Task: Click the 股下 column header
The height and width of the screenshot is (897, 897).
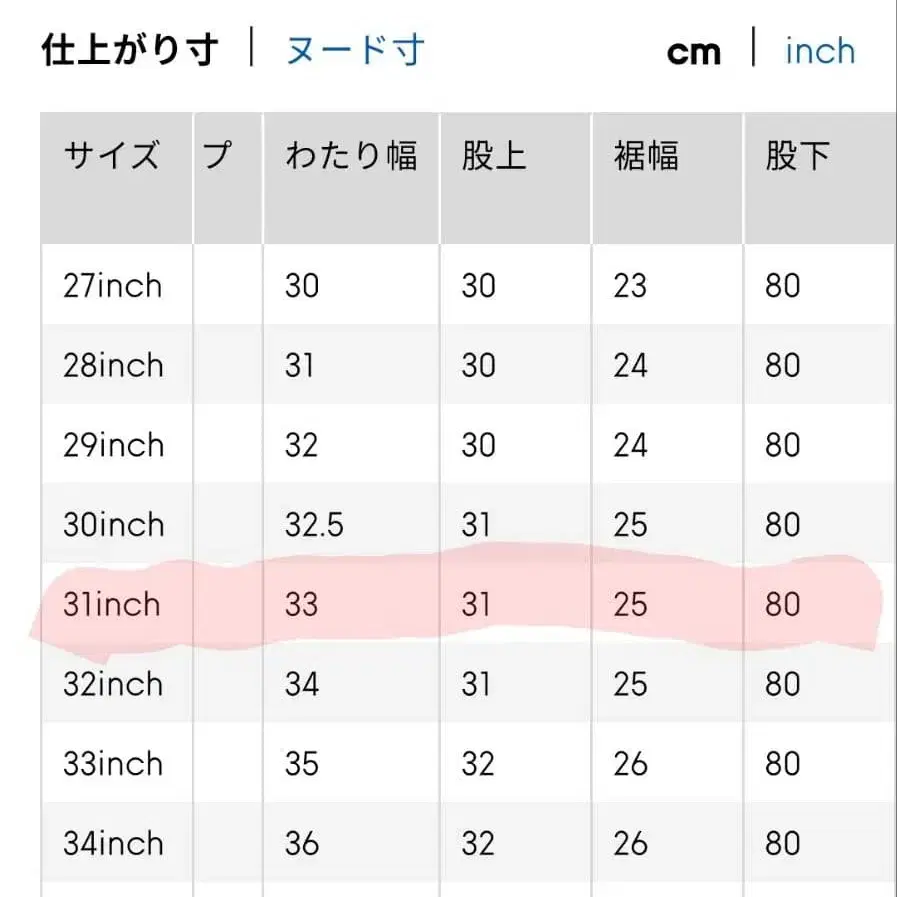Action: coord(794,154)
